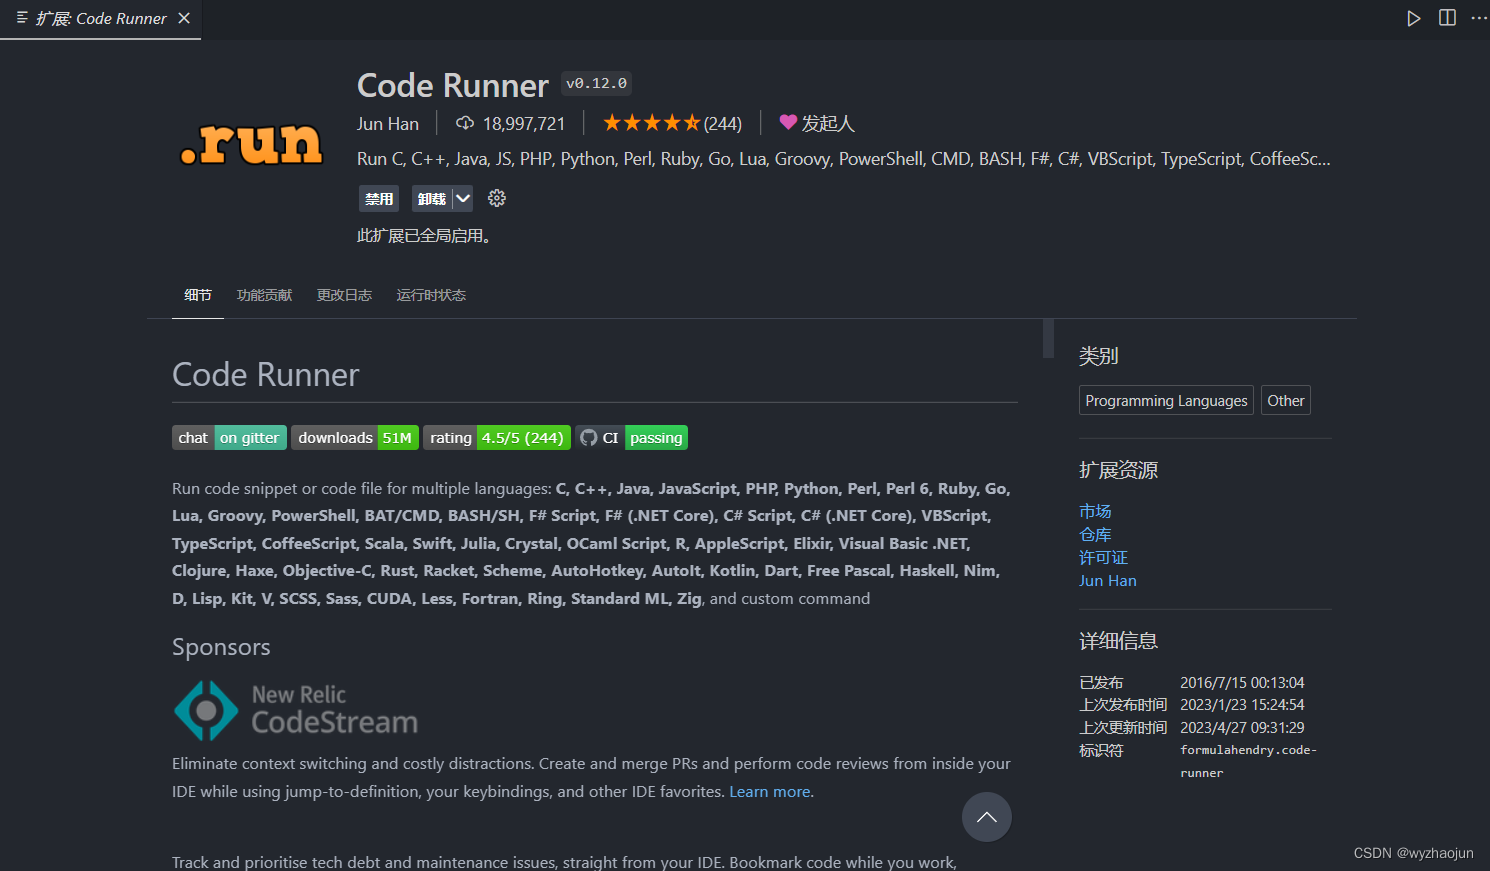Switch to the 运行时状态 tab
The width and height of the screenshot is (1490, 871).
pos(431,295)
